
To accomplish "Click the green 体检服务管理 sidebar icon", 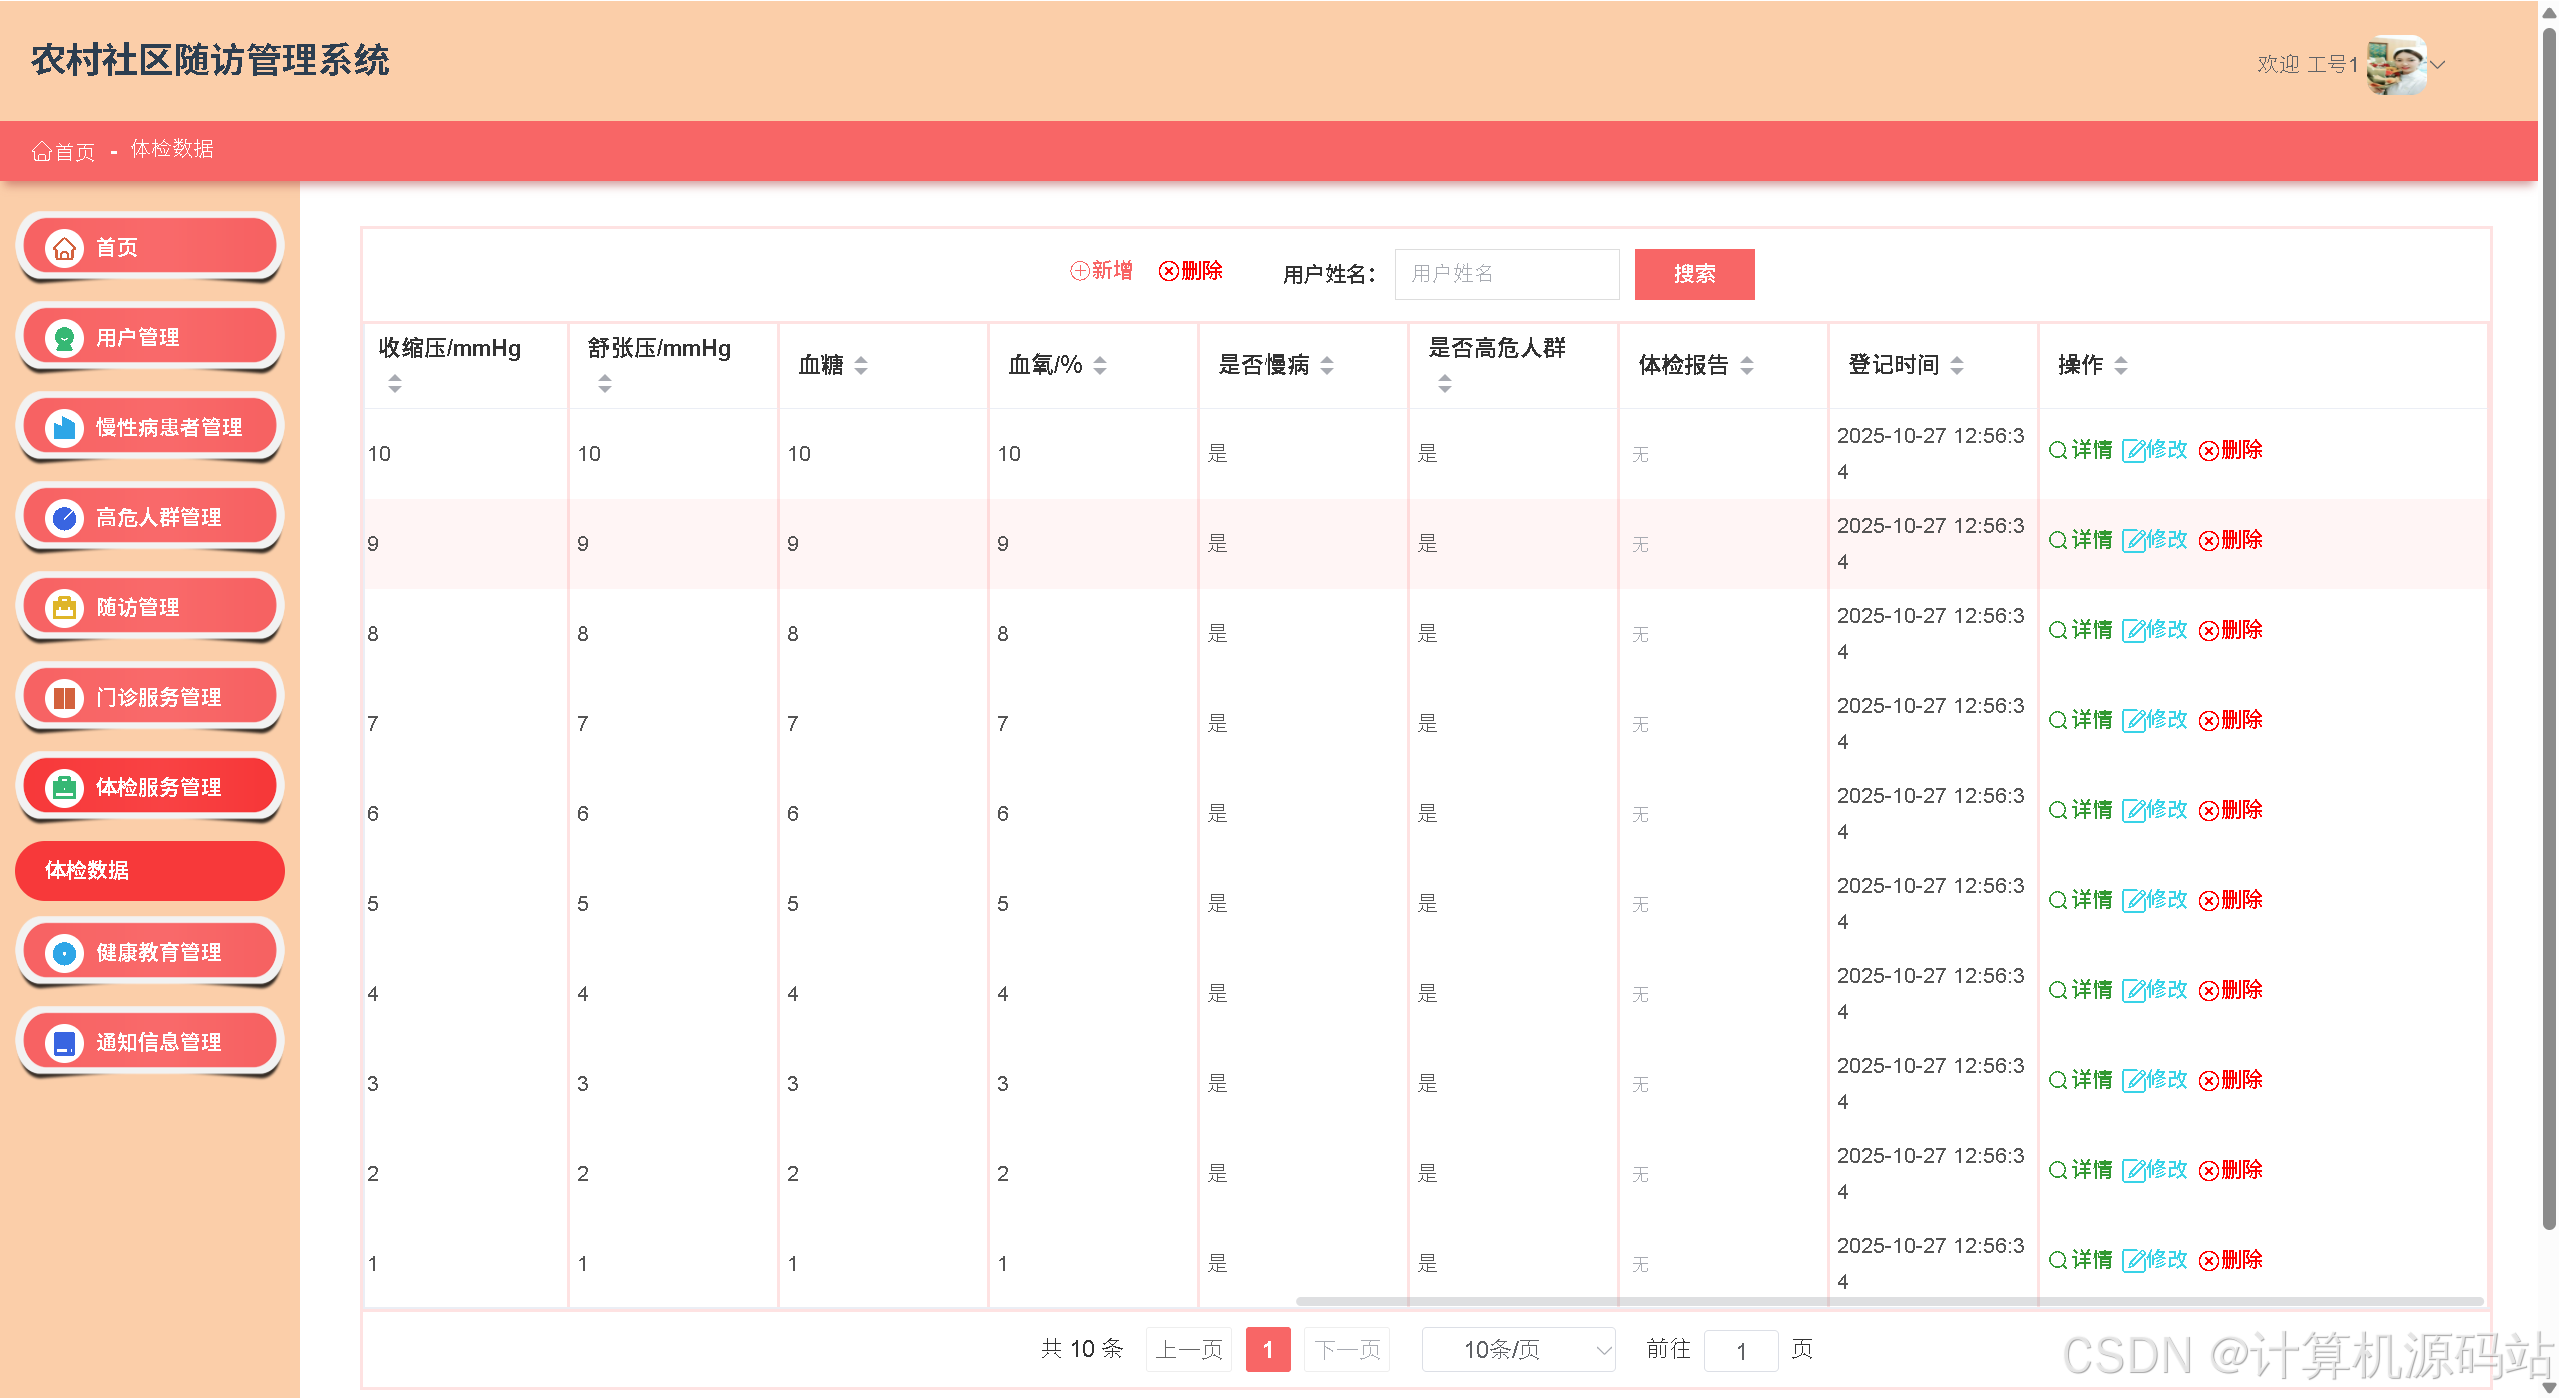I will click(64, 787).
